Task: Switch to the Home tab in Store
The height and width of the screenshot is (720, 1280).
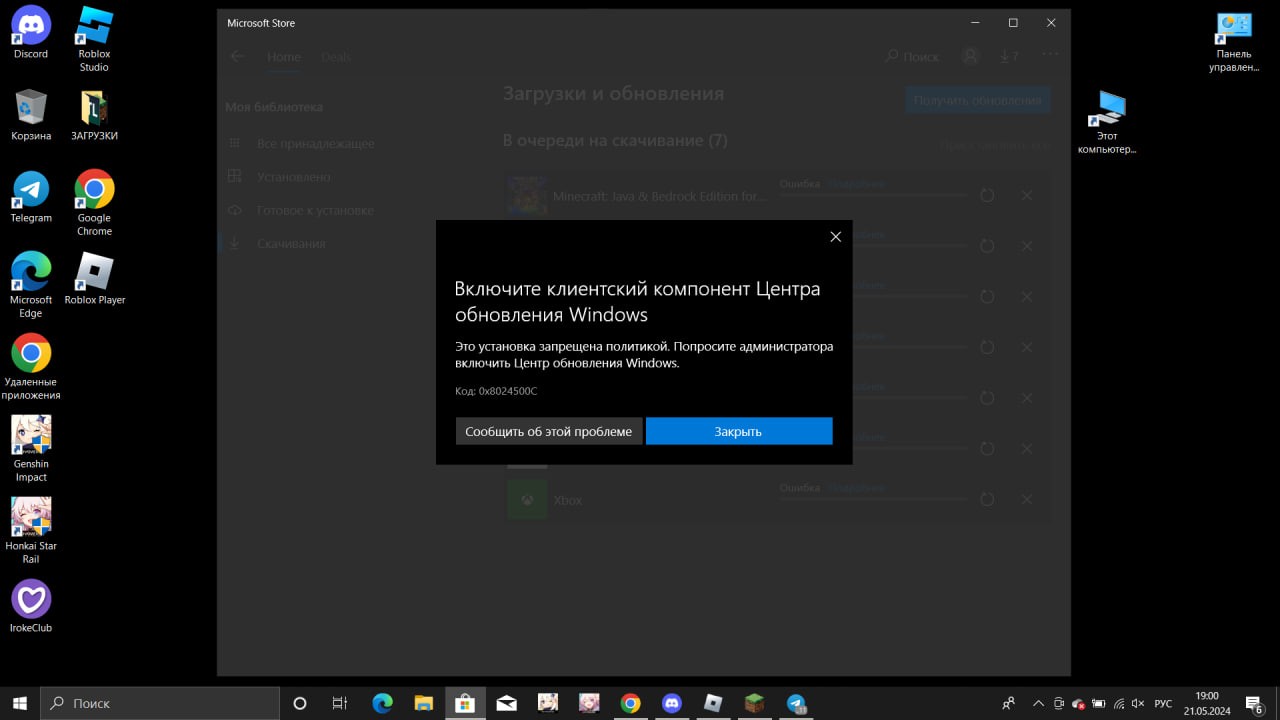Action: 284,57
